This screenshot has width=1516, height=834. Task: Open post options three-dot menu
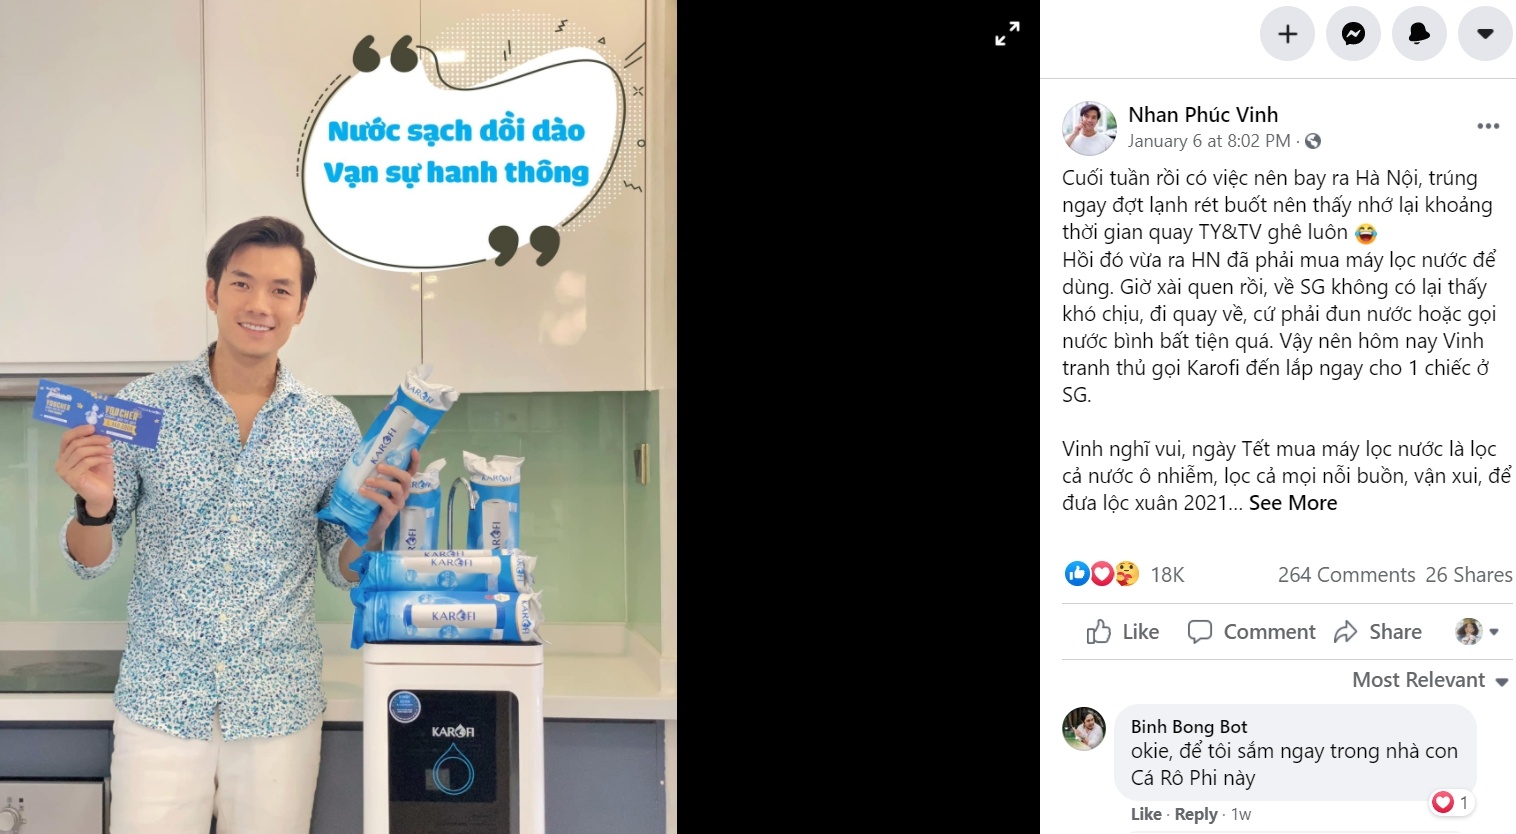pyautogui.click(x=1488, y=126)
